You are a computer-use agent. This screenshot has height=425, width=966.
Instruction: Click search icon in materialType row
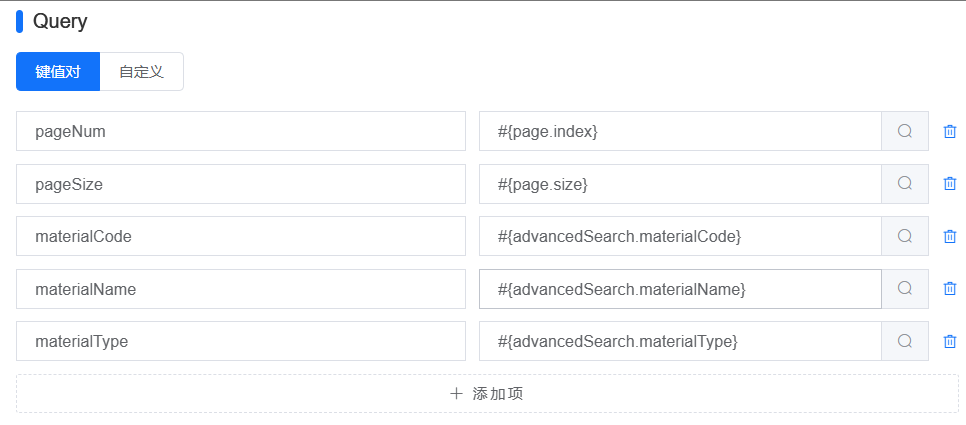pos(904,341)
